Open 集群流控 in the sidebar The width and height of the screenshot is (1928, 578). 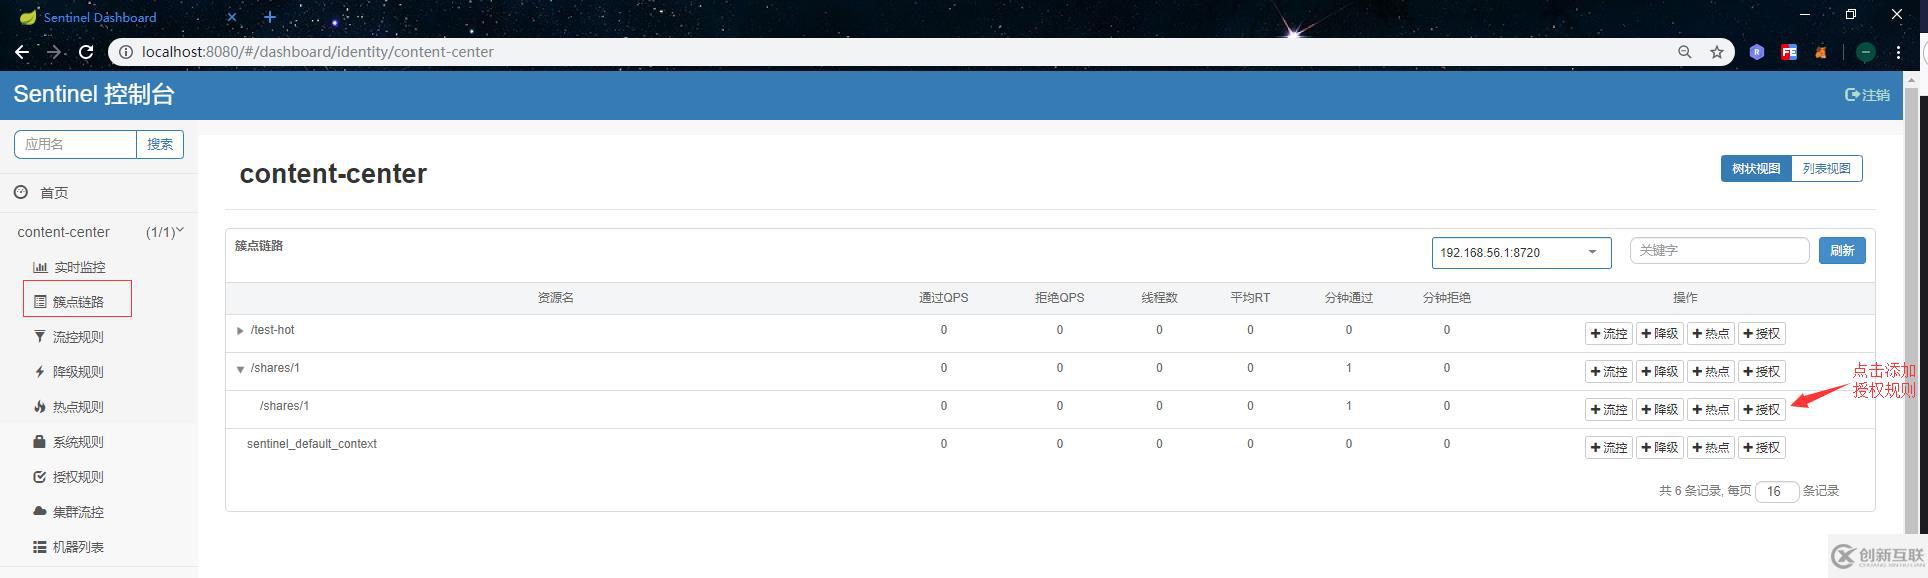(x=69, y=512)
